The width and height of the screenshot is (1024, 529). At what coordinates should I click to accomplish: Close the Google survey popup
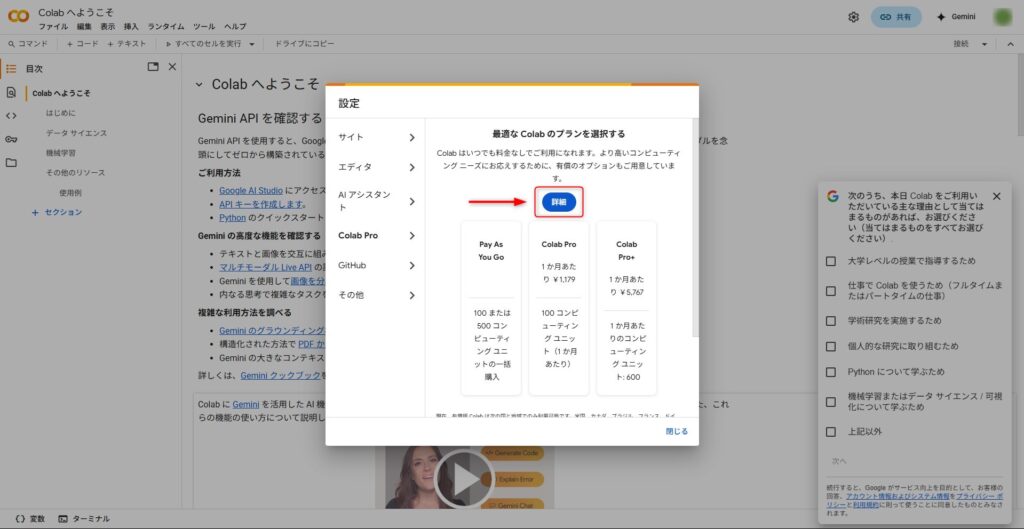click(996, 197)
